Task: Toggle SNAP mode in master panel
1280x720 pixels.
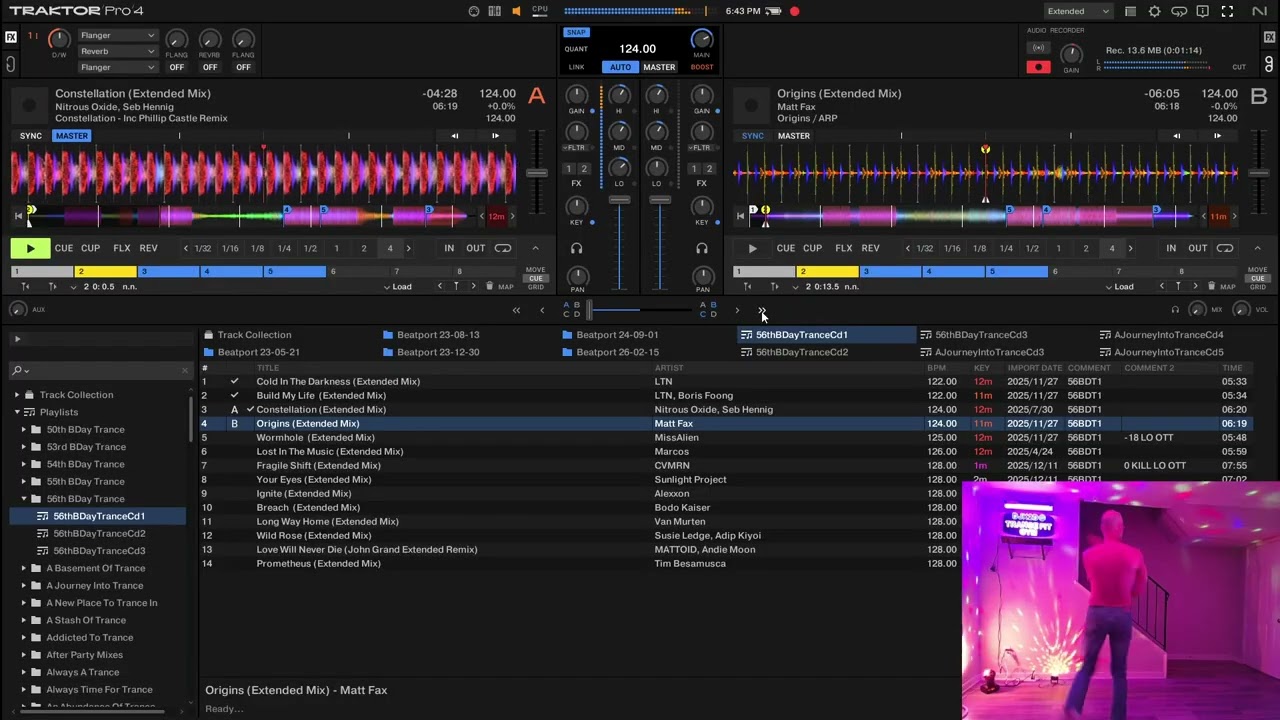Action: point(576,32)
